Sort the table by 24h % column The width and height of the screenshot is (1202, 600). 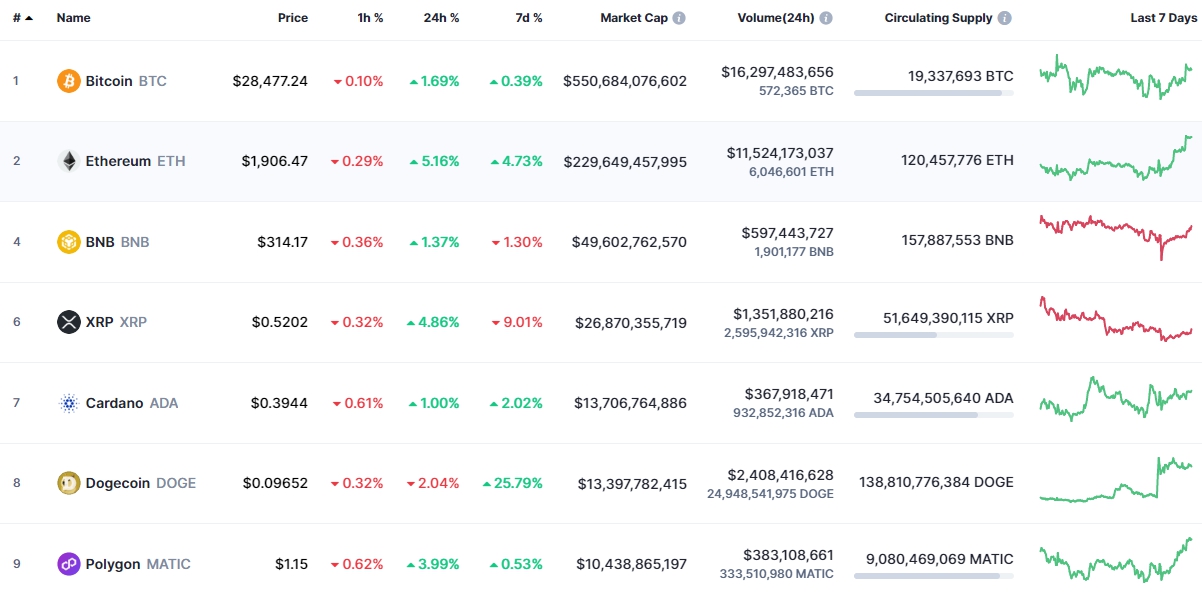tap(442, 18)
